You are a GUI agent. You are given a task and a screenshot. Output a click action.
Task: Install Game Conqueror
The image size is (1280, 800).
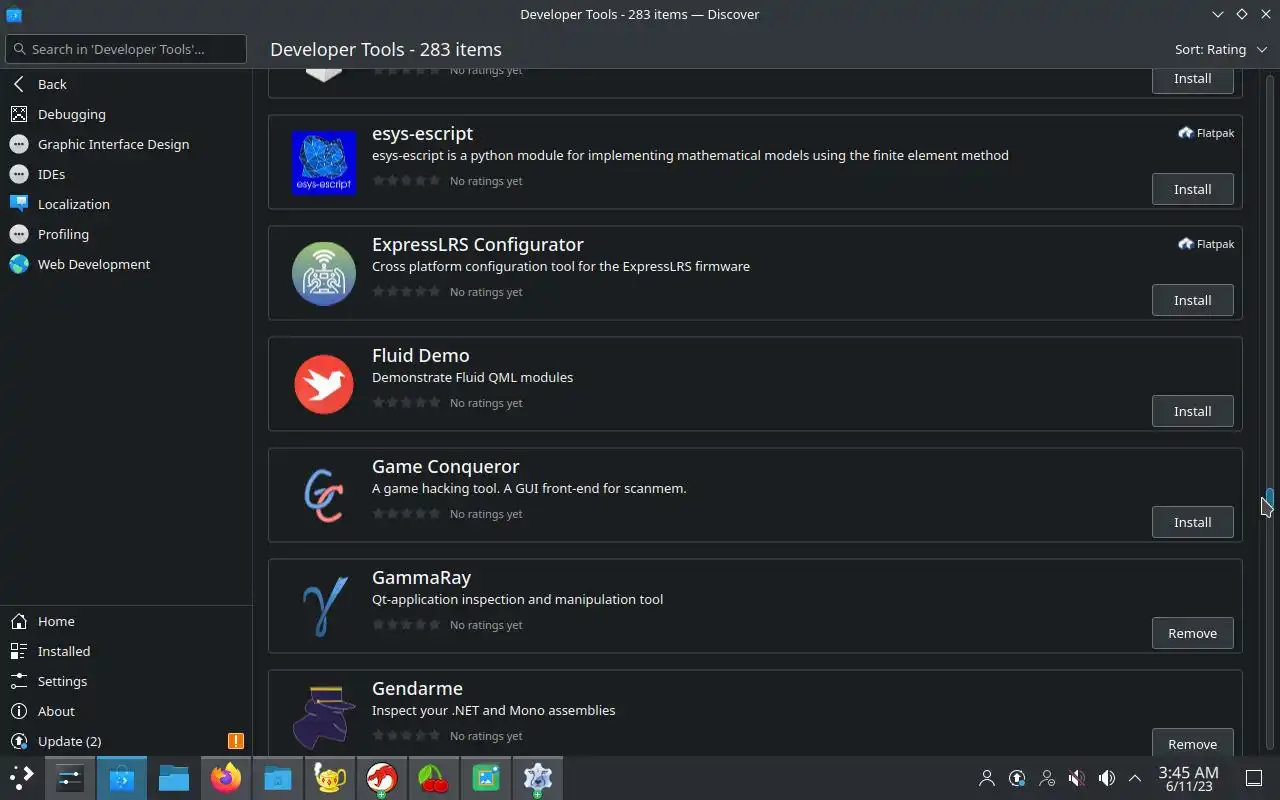coord(1192,522)
